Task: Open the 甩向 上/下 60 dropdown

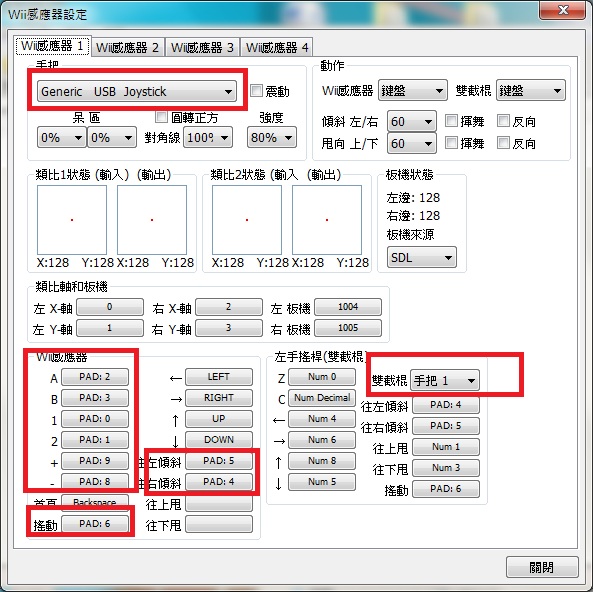Action: 412,143
